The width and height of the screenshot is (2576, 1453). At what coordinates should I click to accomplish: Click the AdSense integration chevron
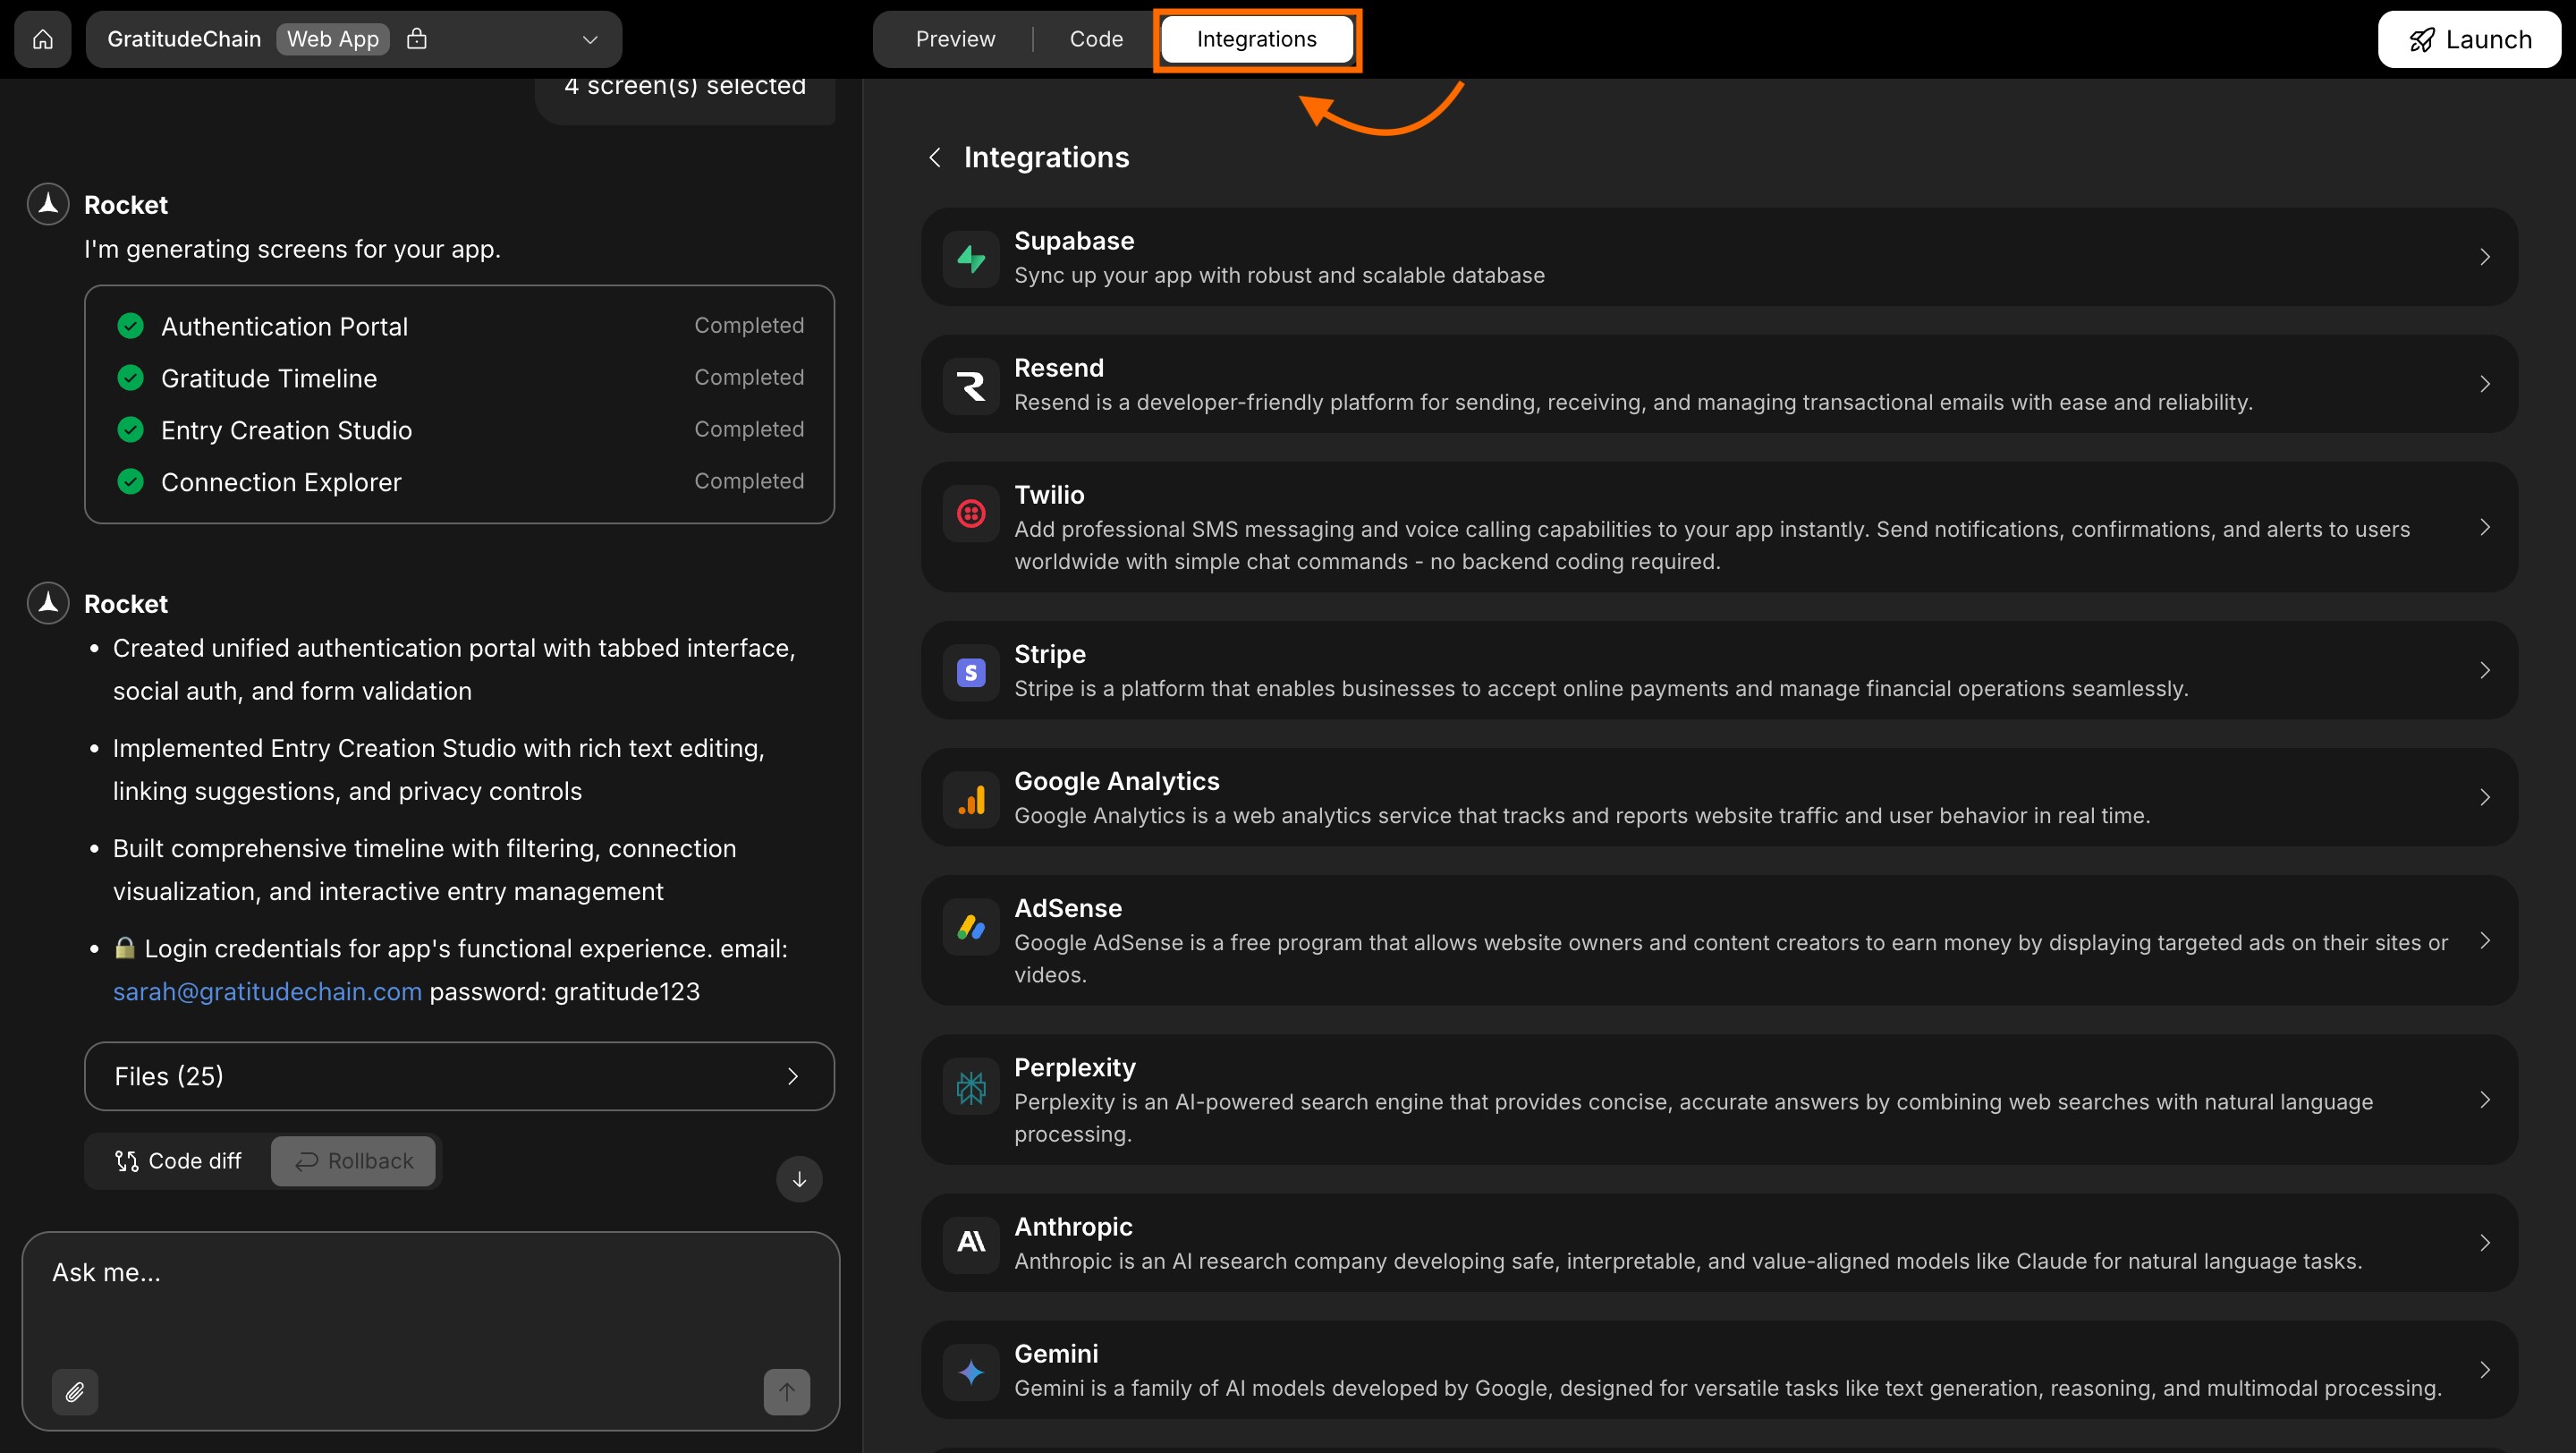(x=2485, y=940)
